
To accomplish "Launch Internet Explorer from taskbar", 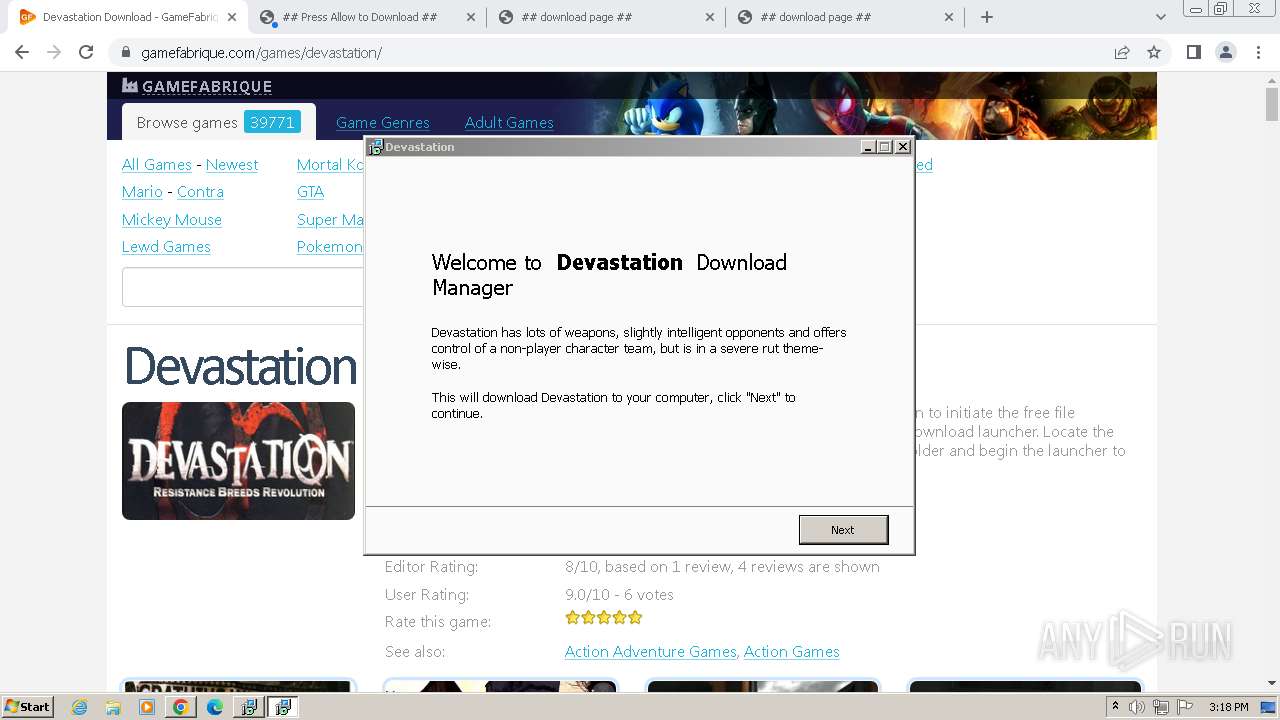I will click(x=80, y=707).
